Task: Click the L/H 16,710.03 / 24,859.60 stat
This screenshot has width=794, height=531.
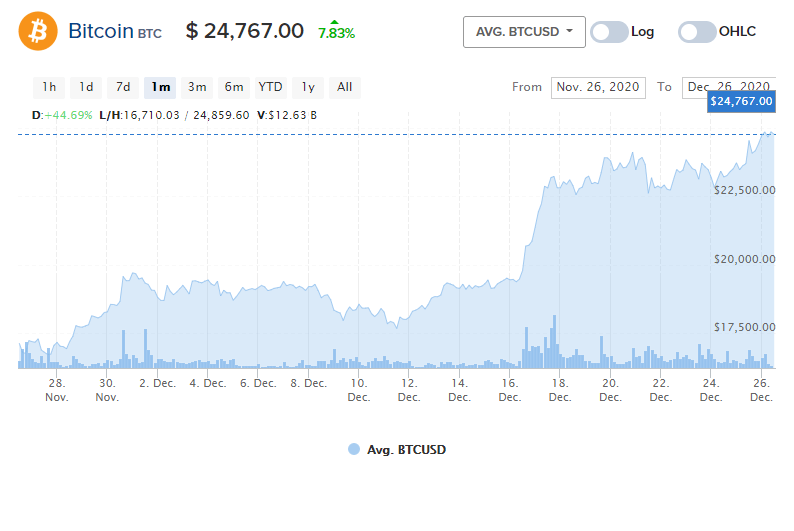Action: click(174, 115)
